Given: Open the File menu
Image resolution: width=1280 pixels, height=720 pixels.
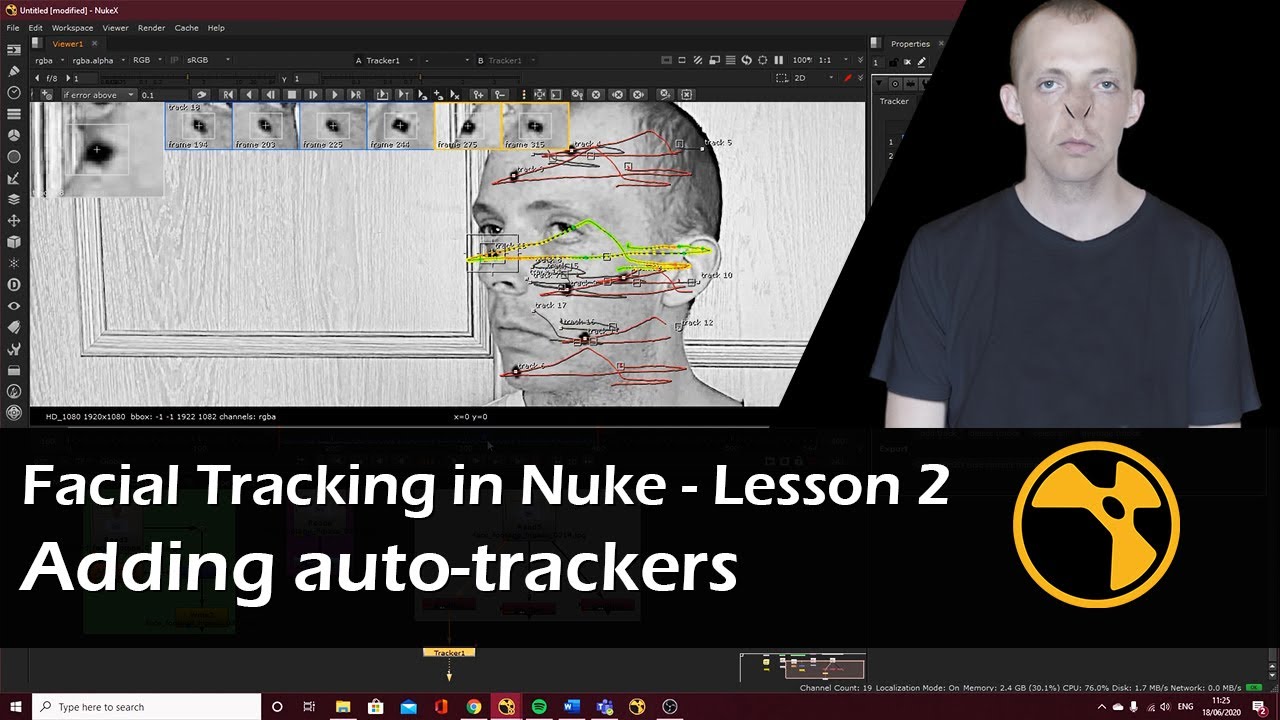Looking at the screenshot, I should [13, 28].
